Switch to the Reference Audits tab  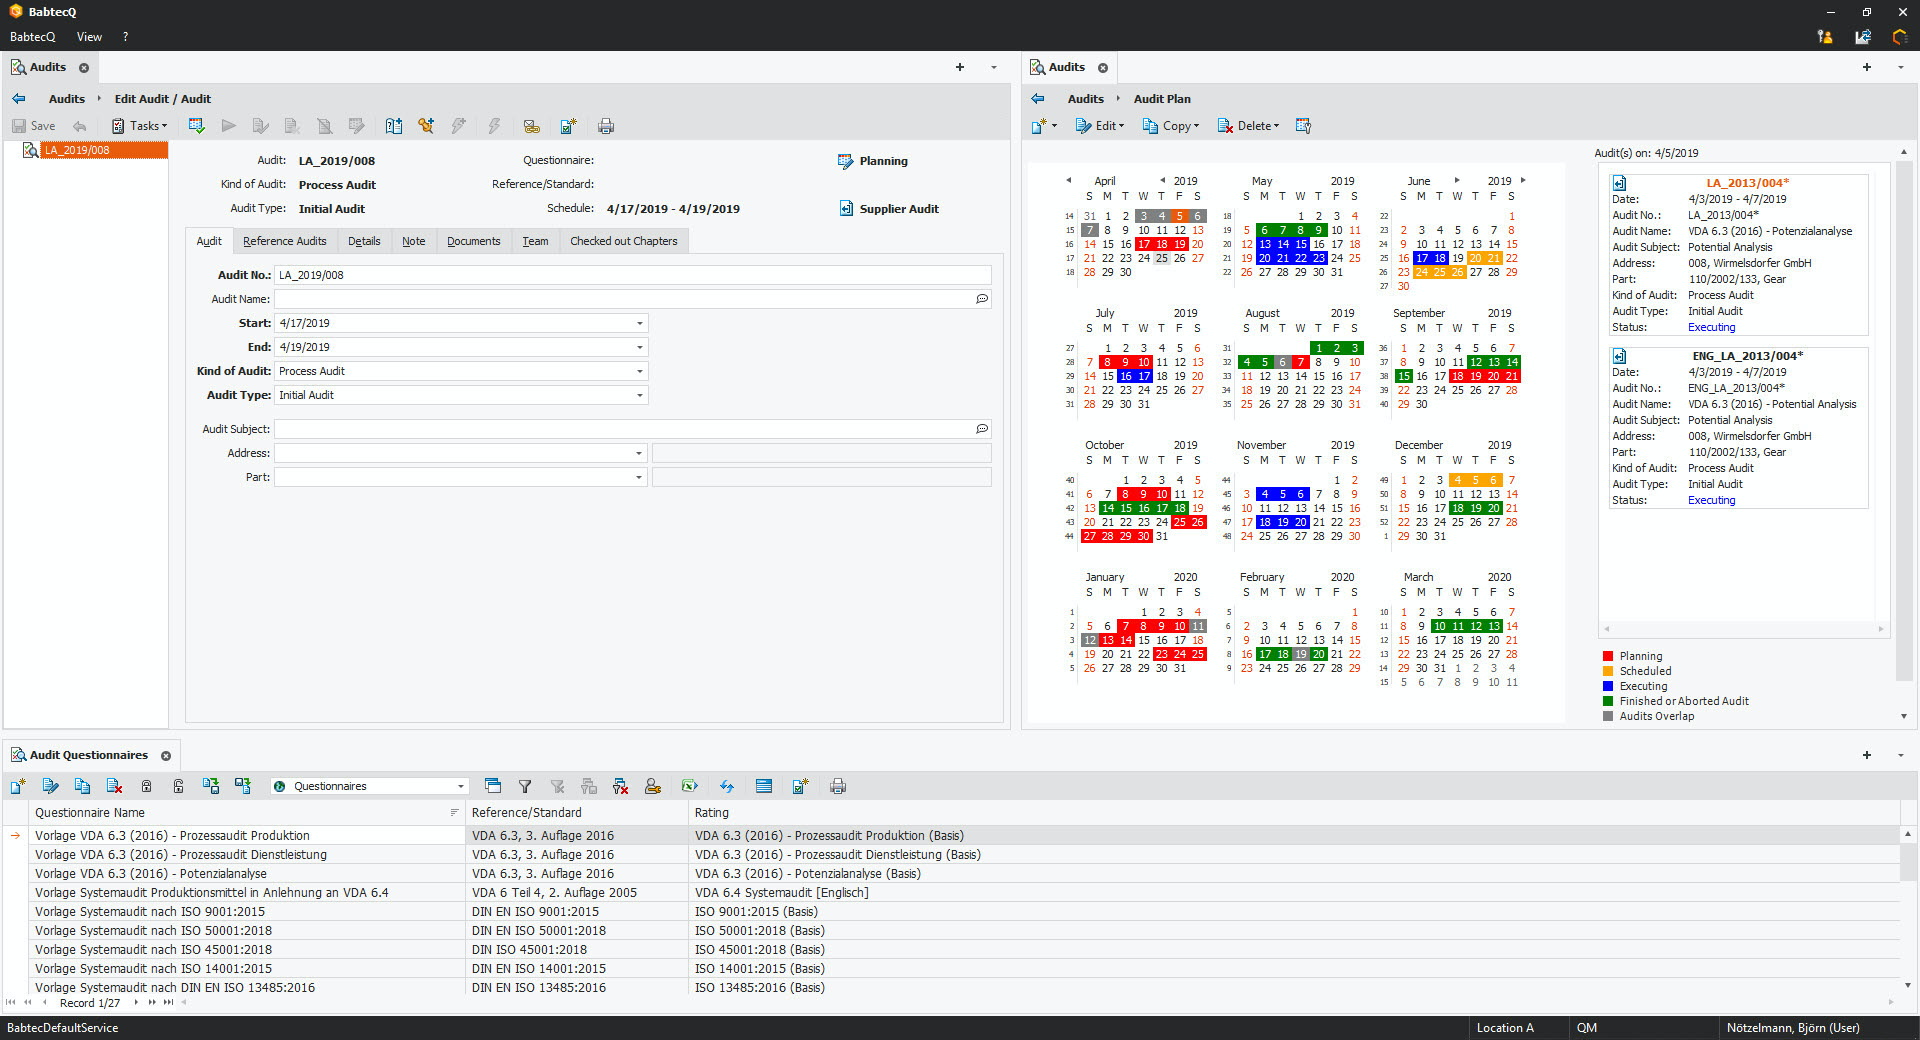tap(285, 241)
